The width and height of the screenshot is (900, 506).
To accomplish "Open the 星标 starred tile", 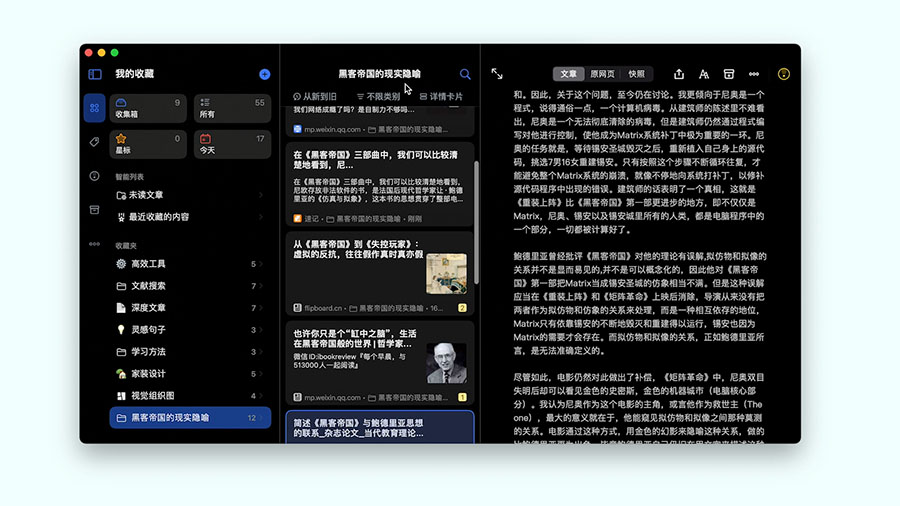I will (148, 144).
